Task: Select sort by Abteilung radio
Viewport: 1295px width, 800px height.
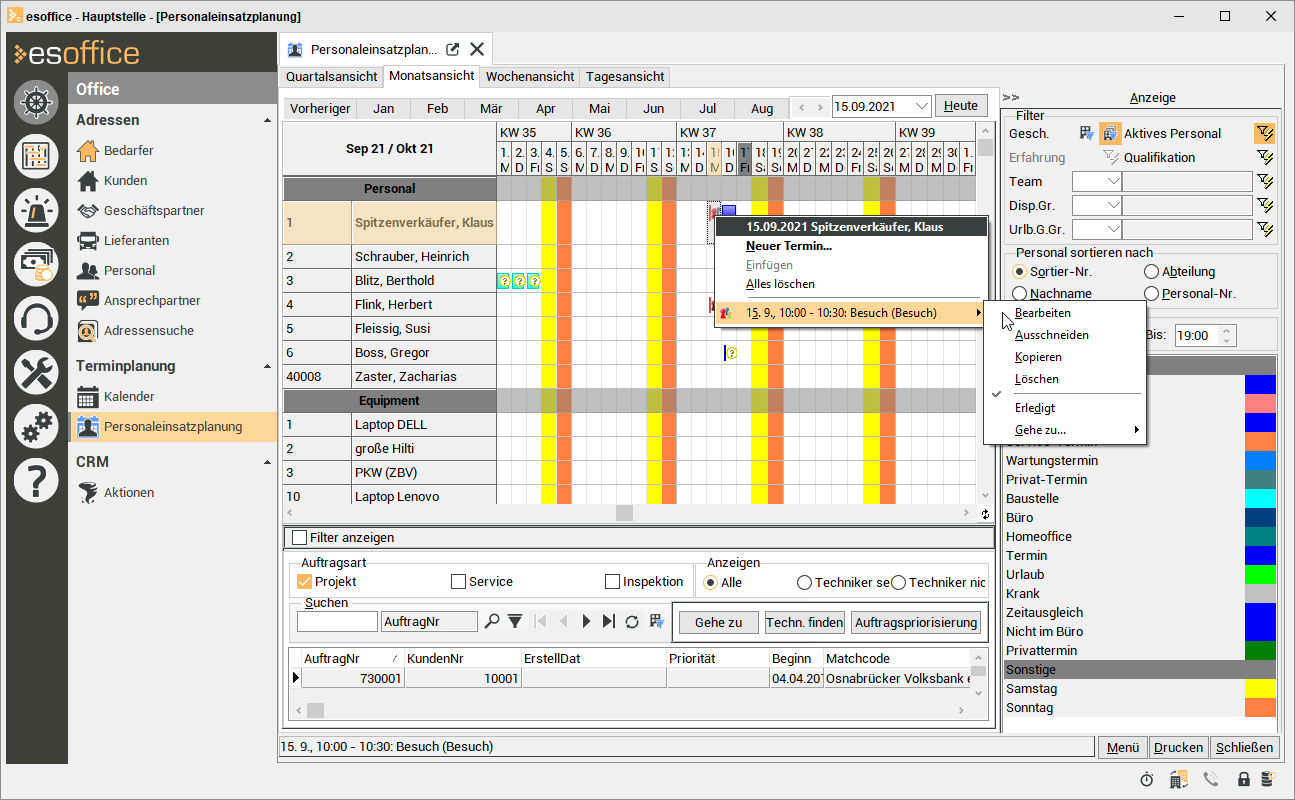Action: (1151, 271)
